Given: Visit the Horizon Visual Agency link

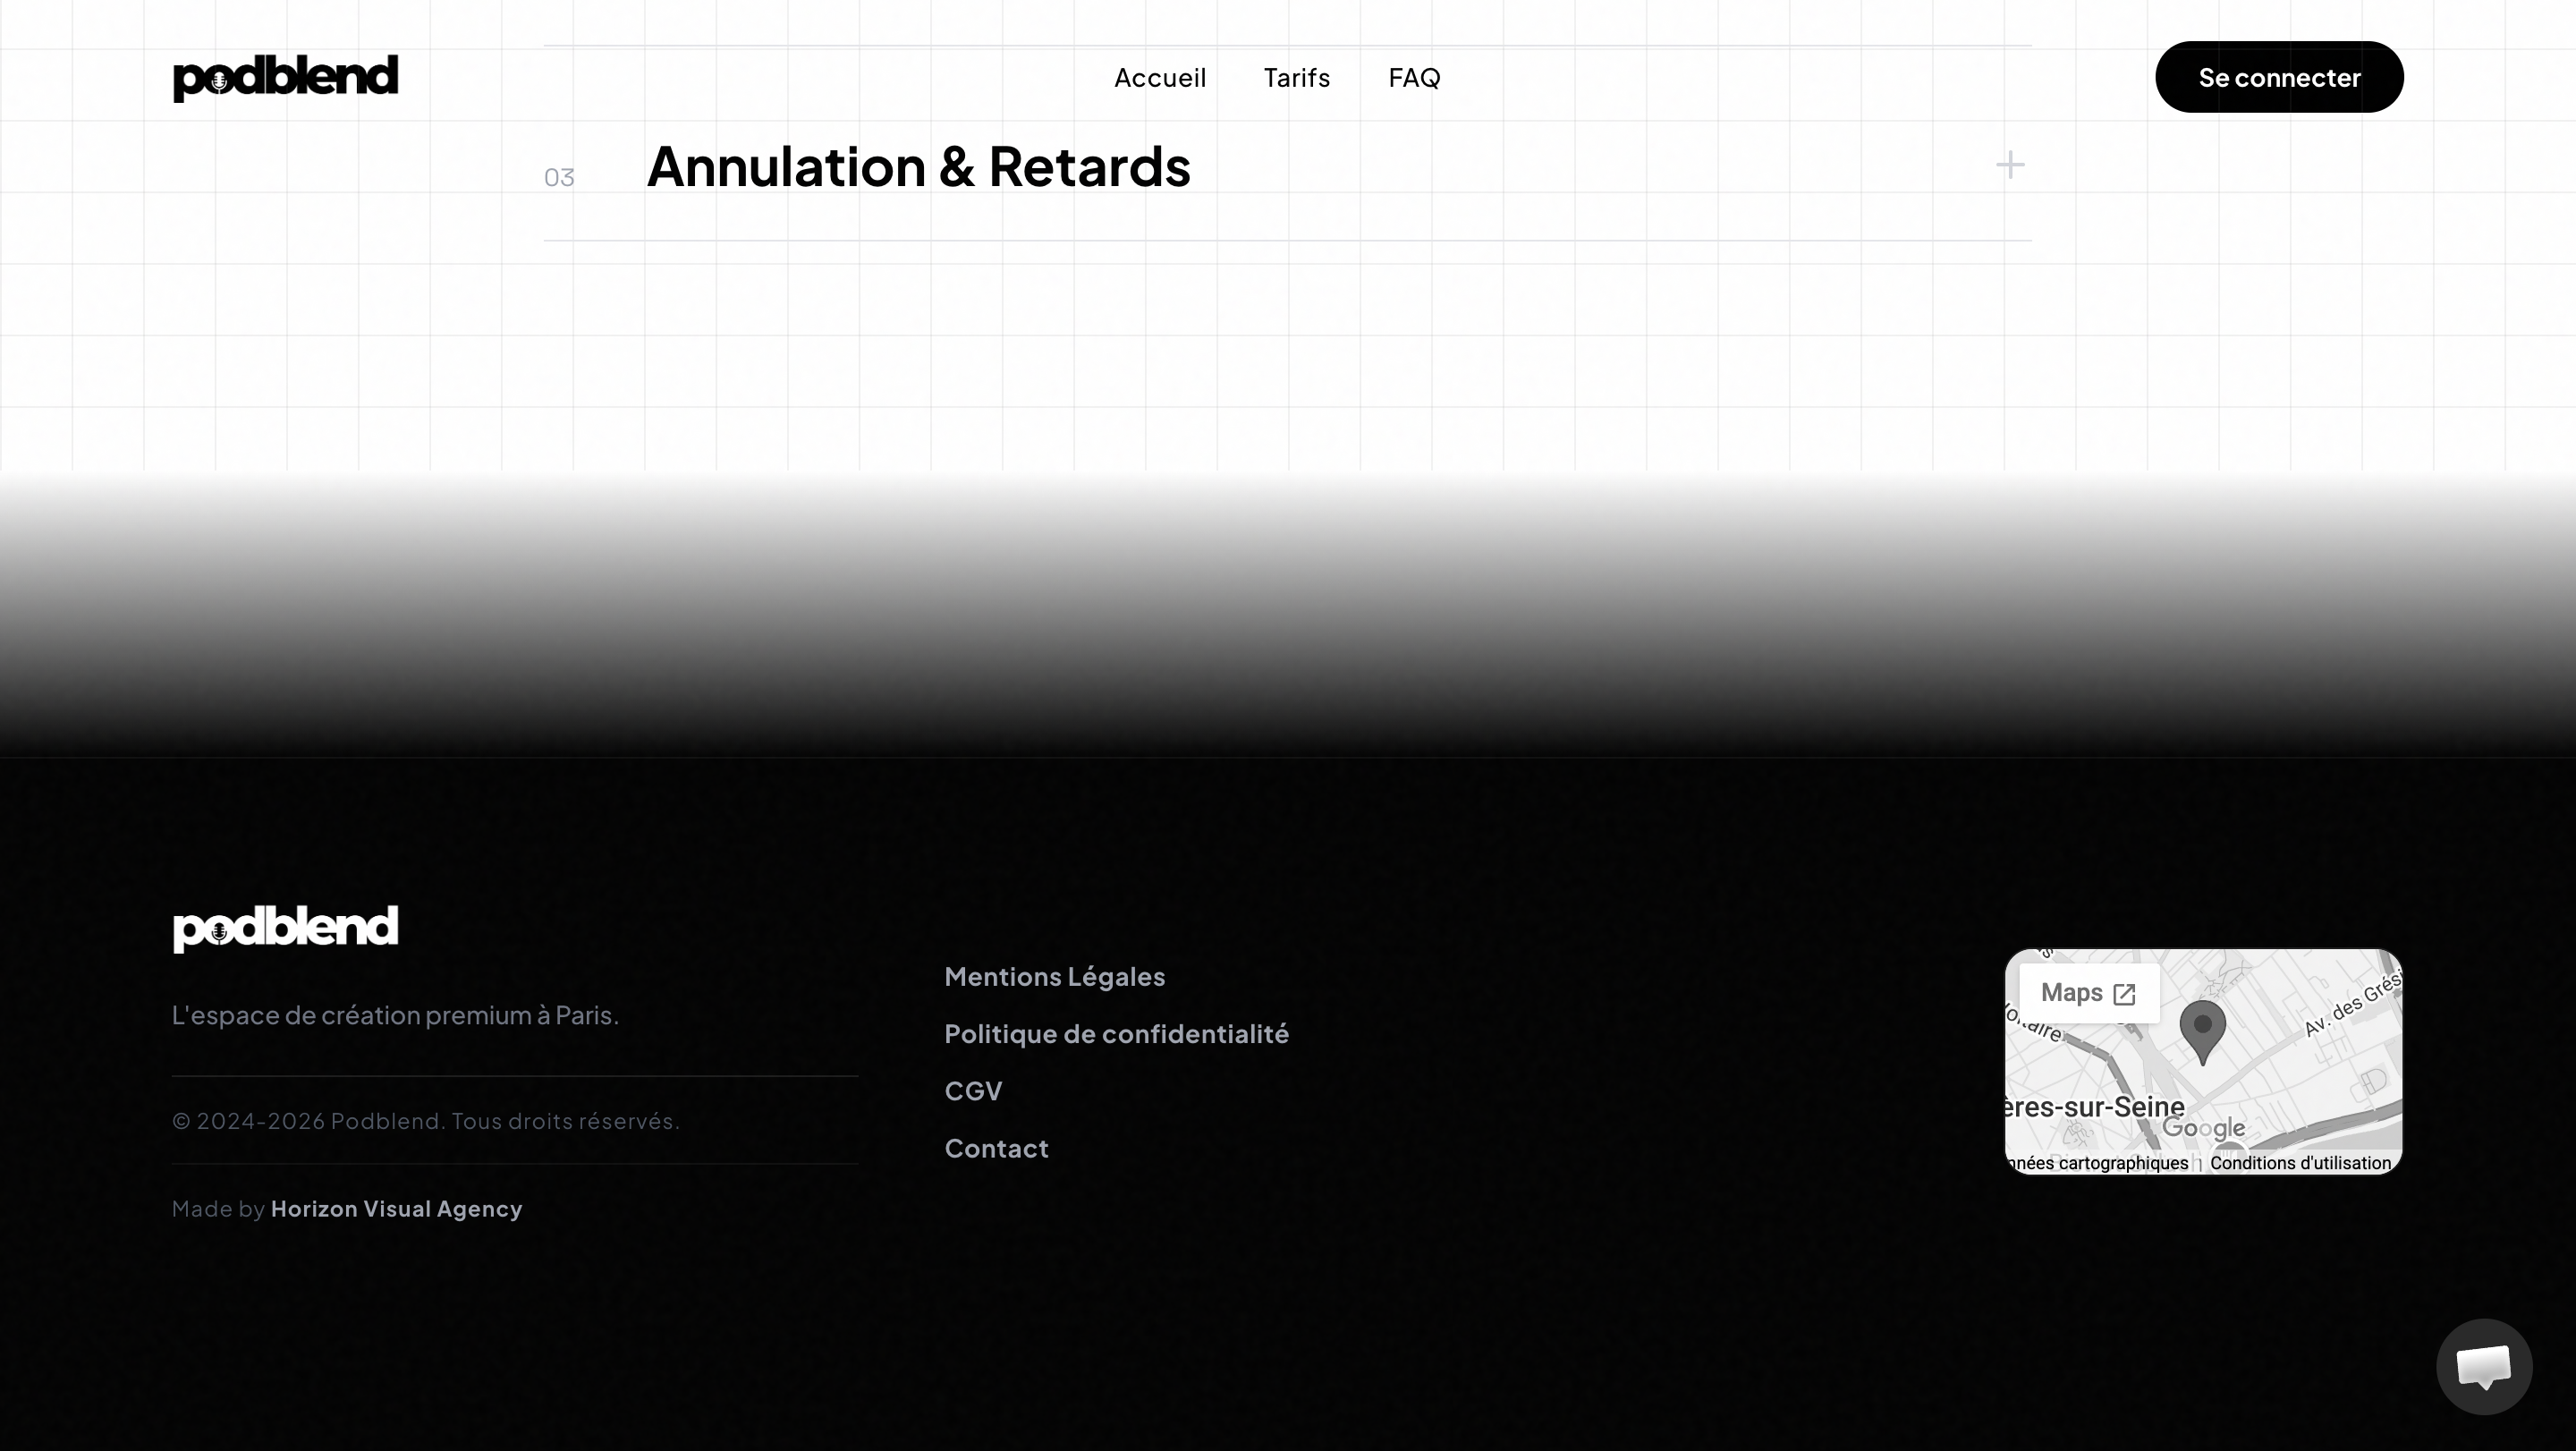Looking at the screenshot, I should click(x=396, y=1209).
